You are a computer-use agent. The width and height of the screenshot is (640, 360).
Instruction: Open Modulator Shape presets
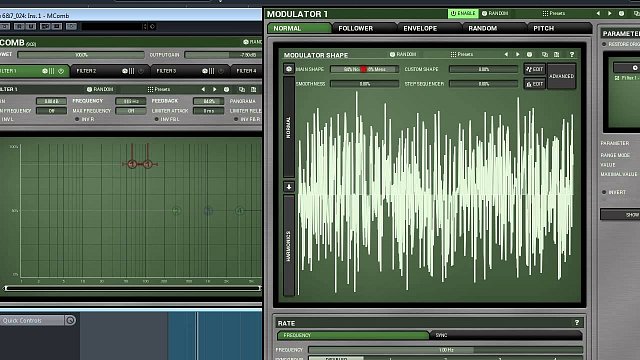click(x=462, y=54)
